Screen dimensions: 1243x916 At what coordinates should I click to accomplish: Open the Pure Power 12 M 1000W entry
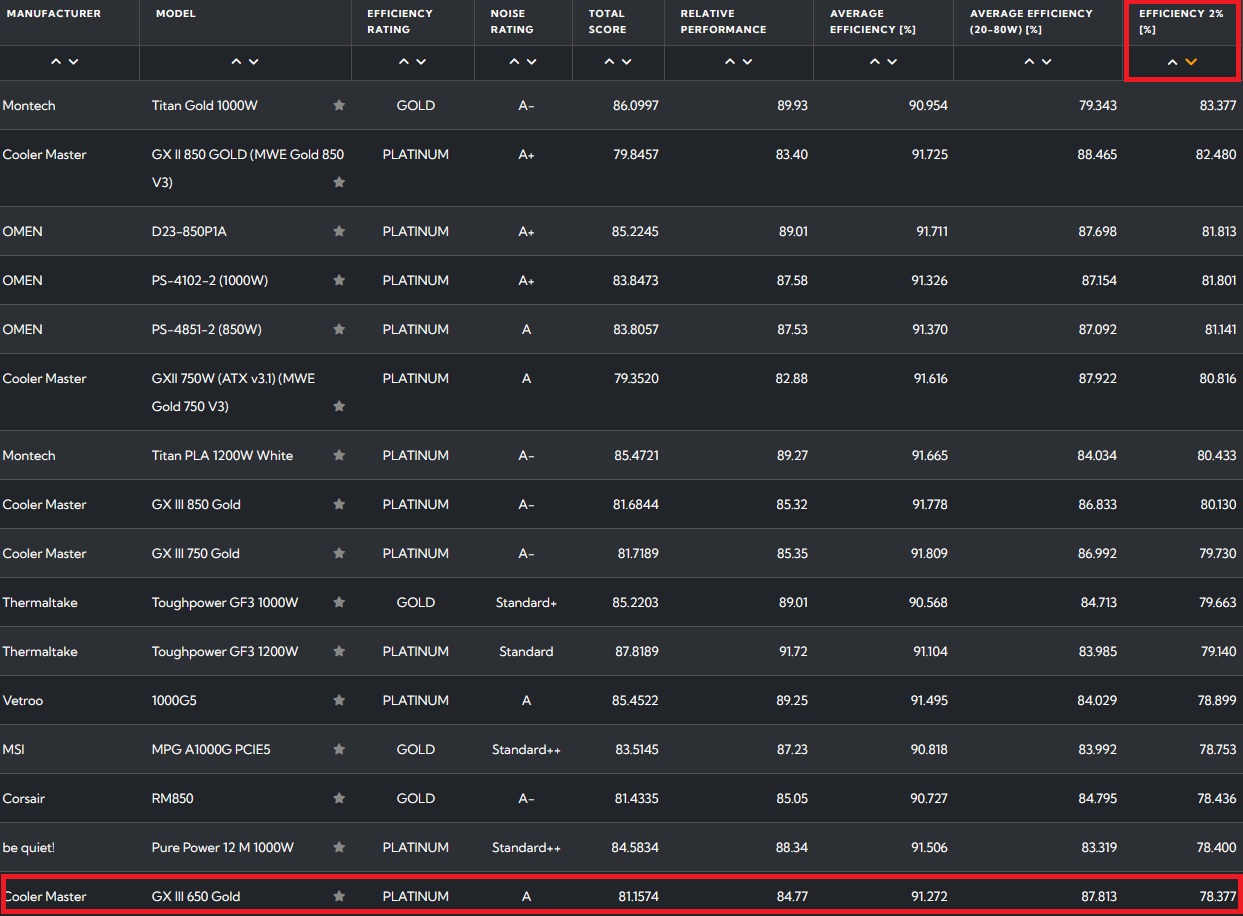tap(223, 847)
